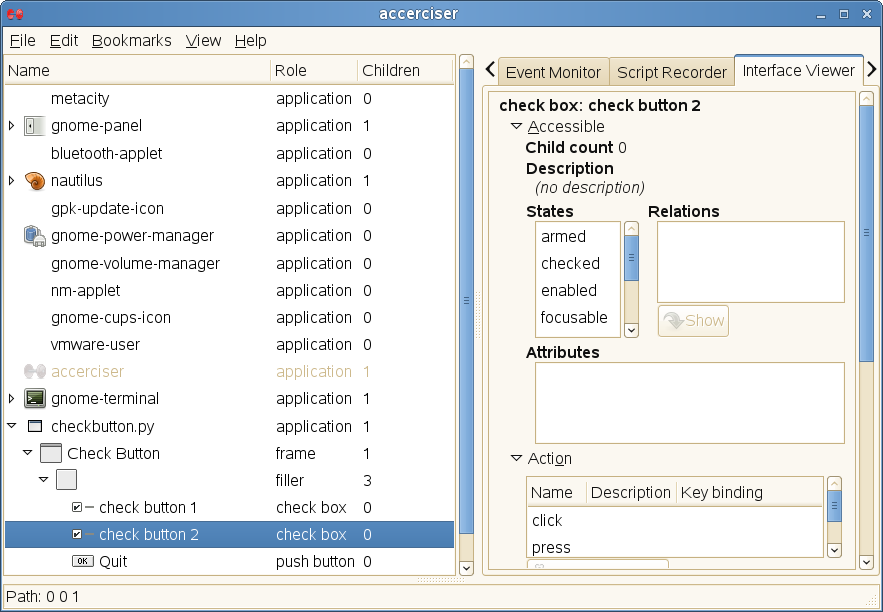Image resolution: width=883 pixels, height=612 pixels.
Task: Select the gnome-volume-manager row
Action: pos(229,263)
